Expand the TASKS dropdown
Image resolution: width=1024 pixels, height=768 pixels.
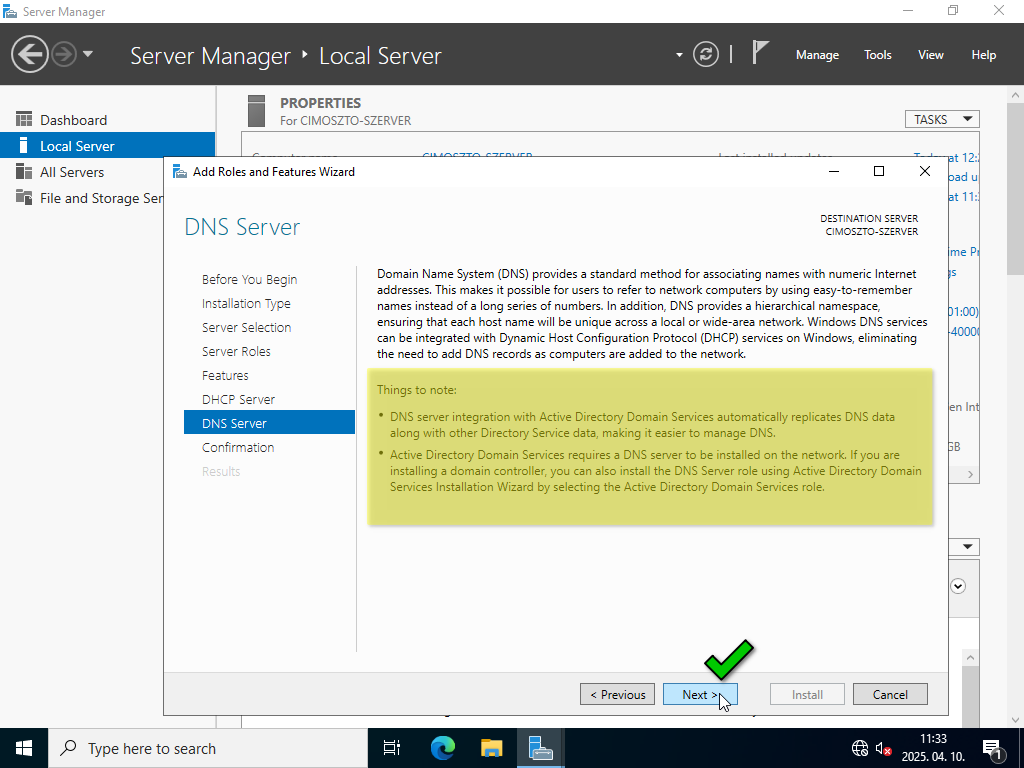click(x=941, y=119)
